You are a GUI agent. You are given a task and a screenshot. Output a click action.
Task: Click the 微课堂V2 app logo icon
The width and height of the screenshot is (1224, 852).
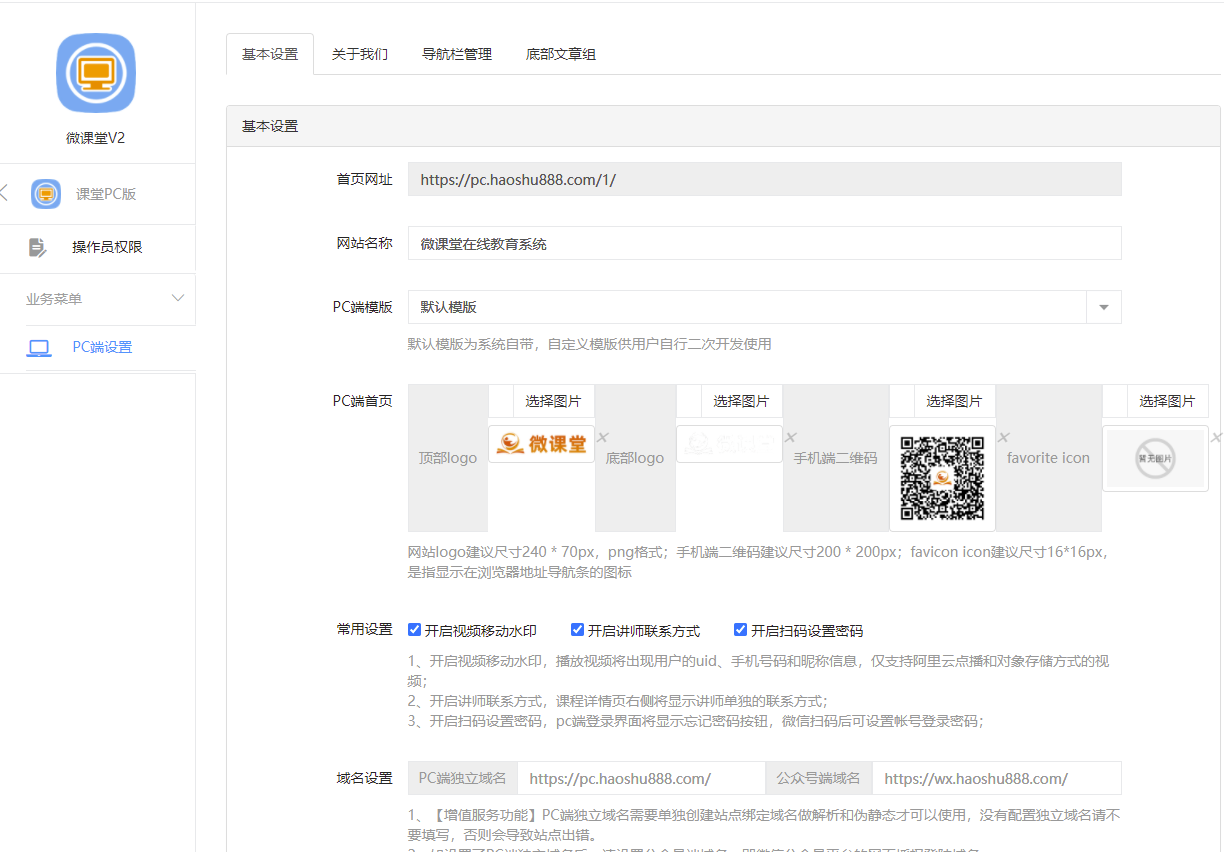point(96,74)
